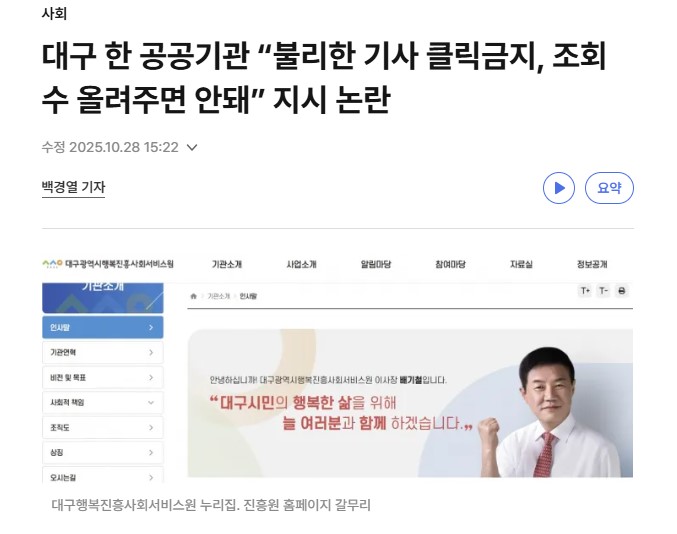Screen dimensions: 677x534
Task: Select 참여마당 in the top navigation
Action: tap(450, 264)
